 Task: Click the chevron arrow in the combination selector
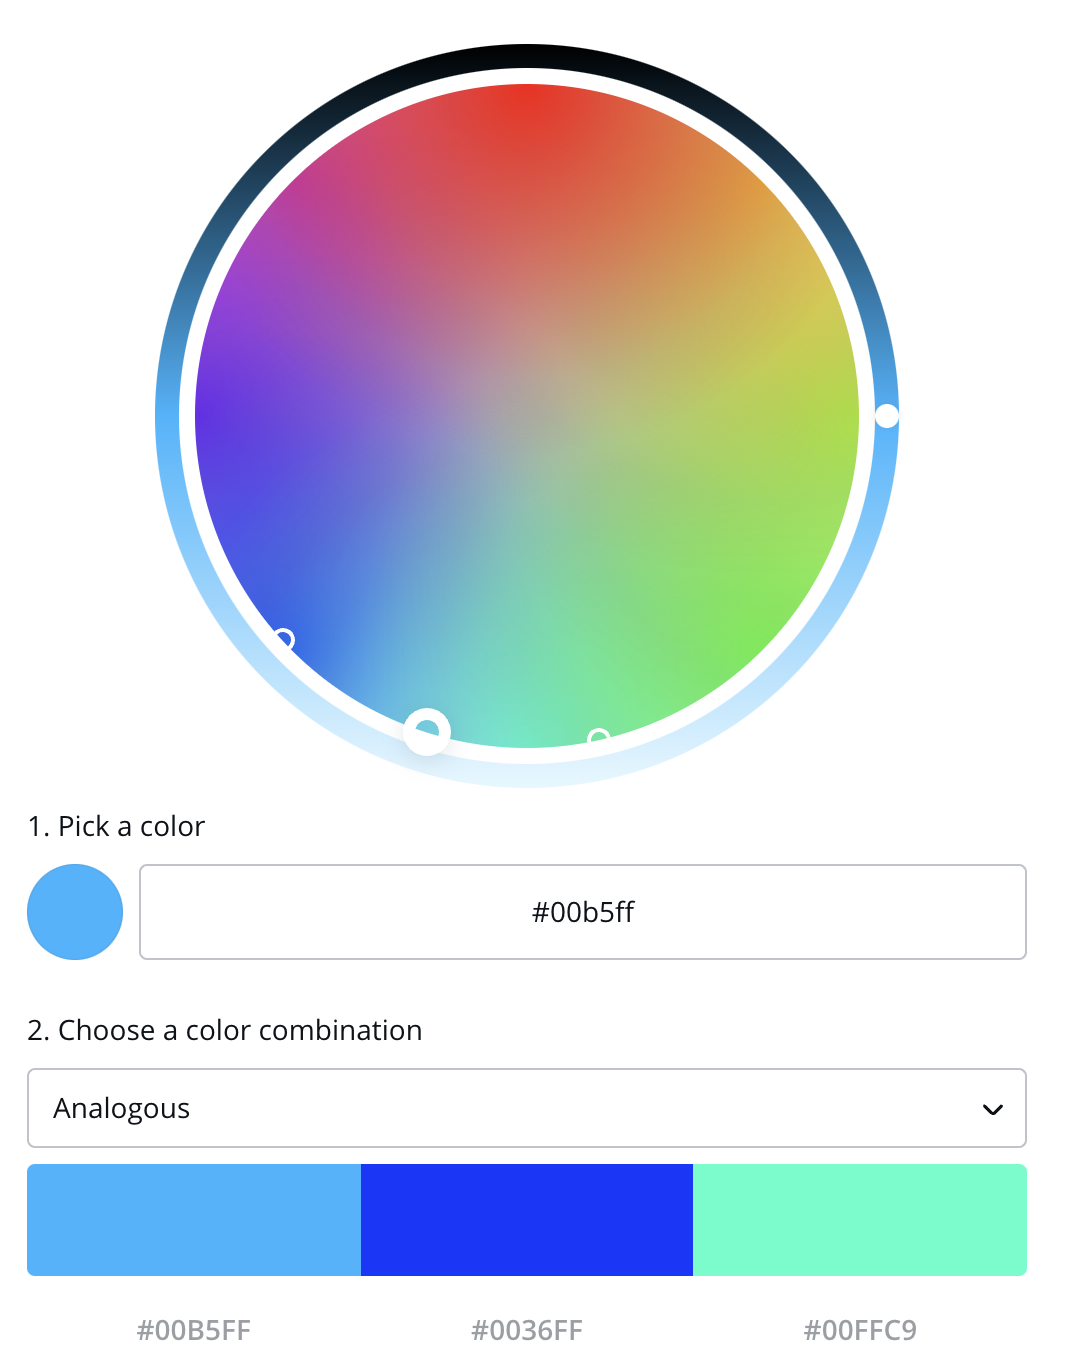(992, 1109)
